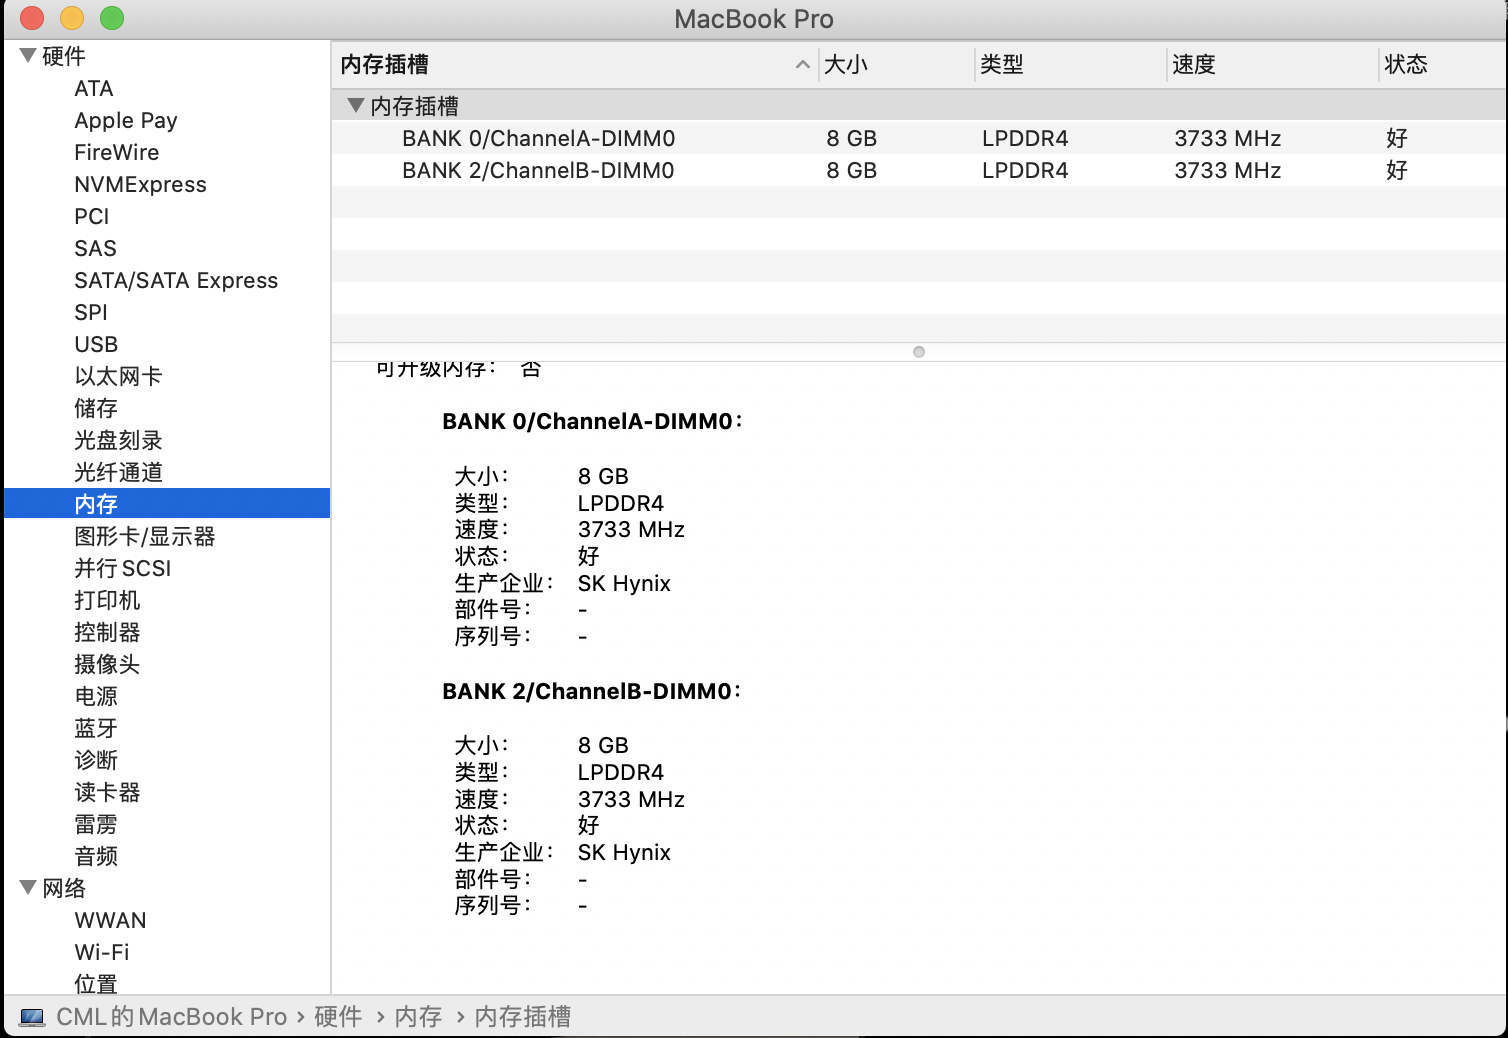
Task: Collapse the 网络 section in sidebar
Action: [28, 887]
